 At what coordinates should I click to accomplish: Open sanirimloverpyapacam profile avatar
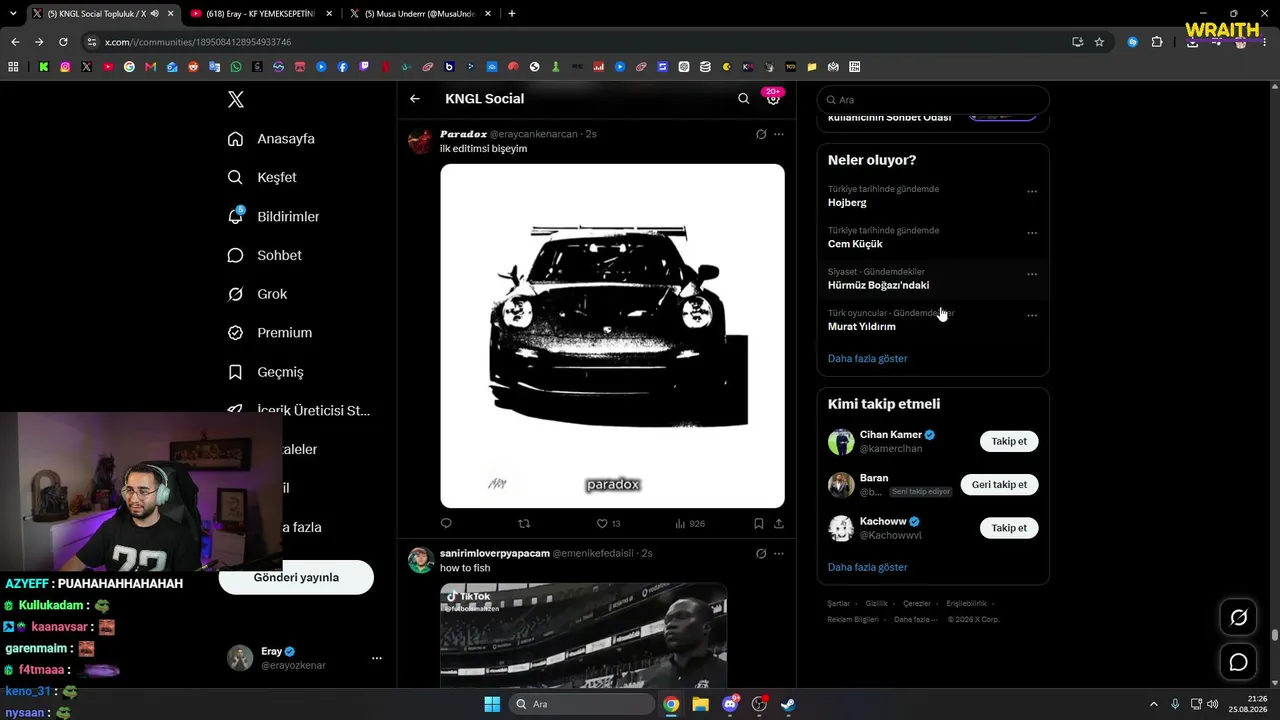[x=420, y=560]
